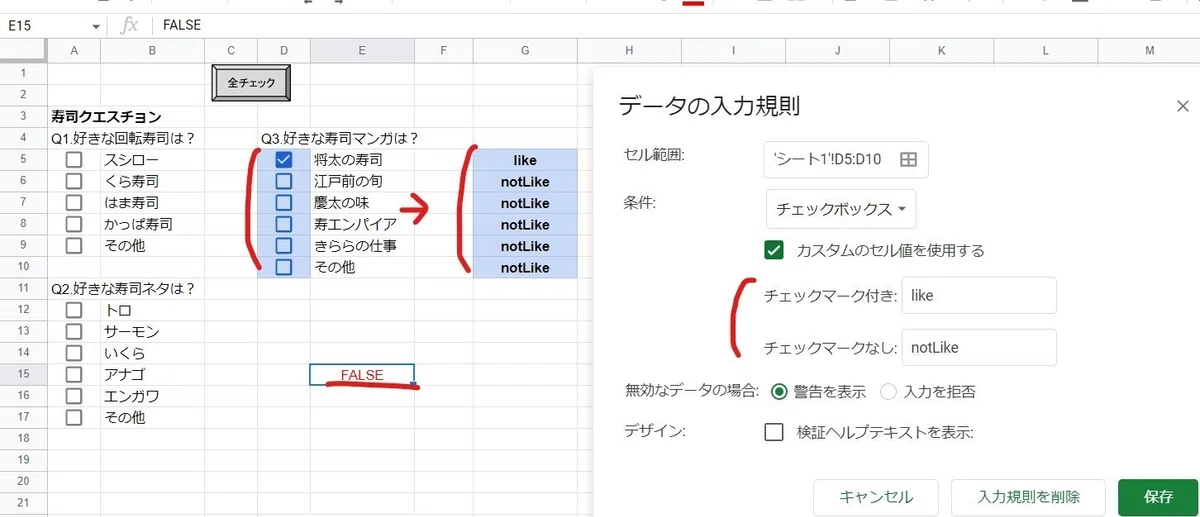Open the チェックボックス condition dropdown
This screenshot has height=517, width=1200.
click(x=841, y=210)
